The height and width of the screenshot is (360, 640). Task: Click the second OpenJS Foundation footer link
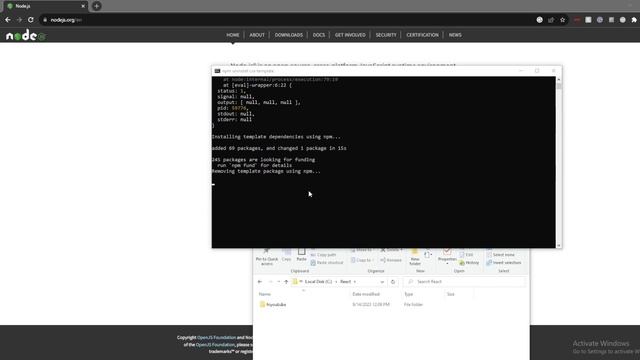[x=215, y=345]
